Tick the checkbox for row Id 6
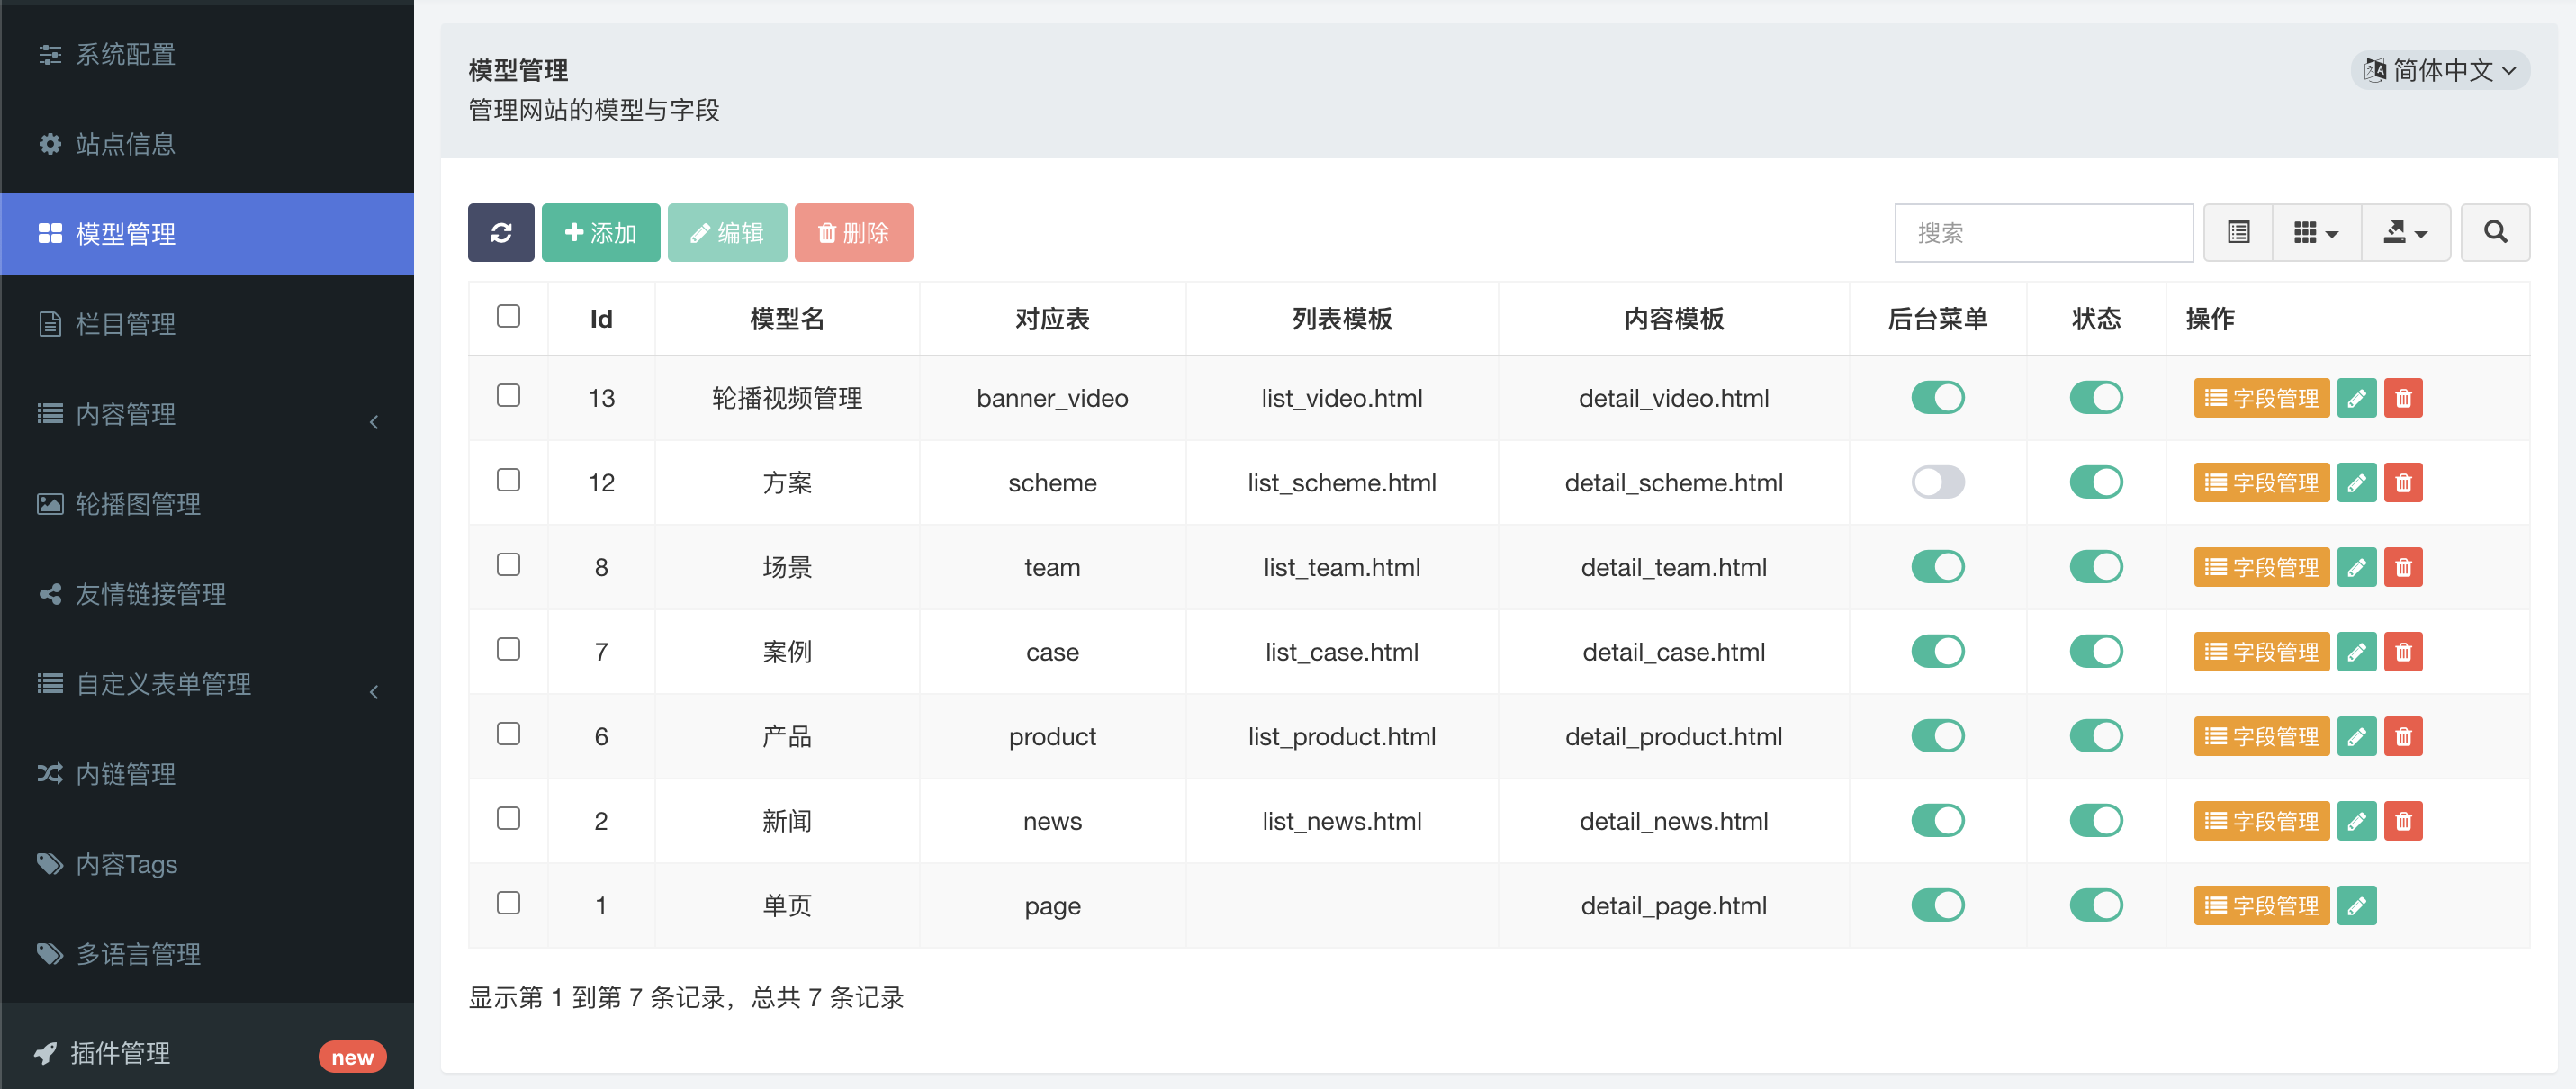 point(508,733)
